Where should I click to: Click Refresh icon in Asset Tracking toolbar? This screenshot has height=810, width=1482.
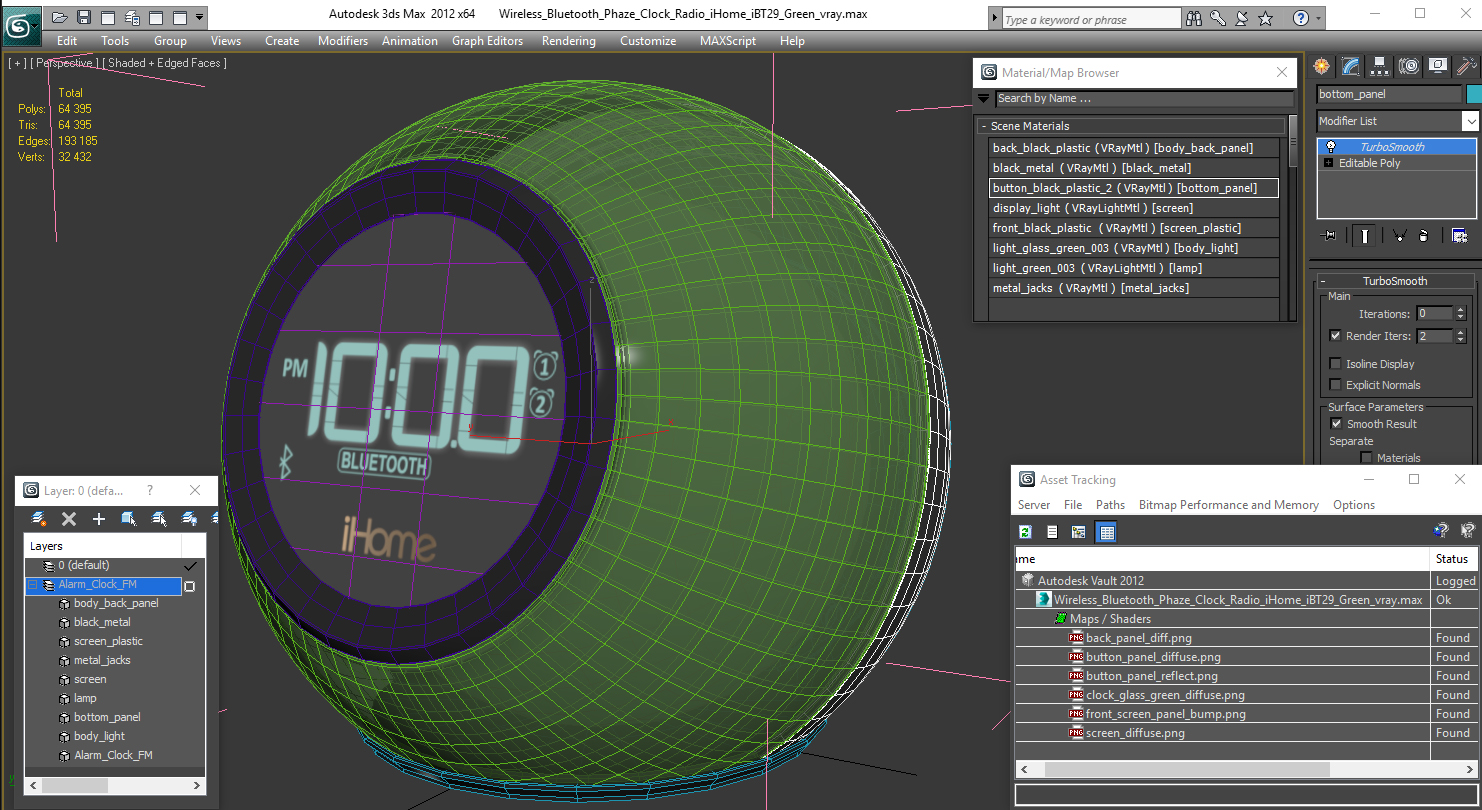1025,532
